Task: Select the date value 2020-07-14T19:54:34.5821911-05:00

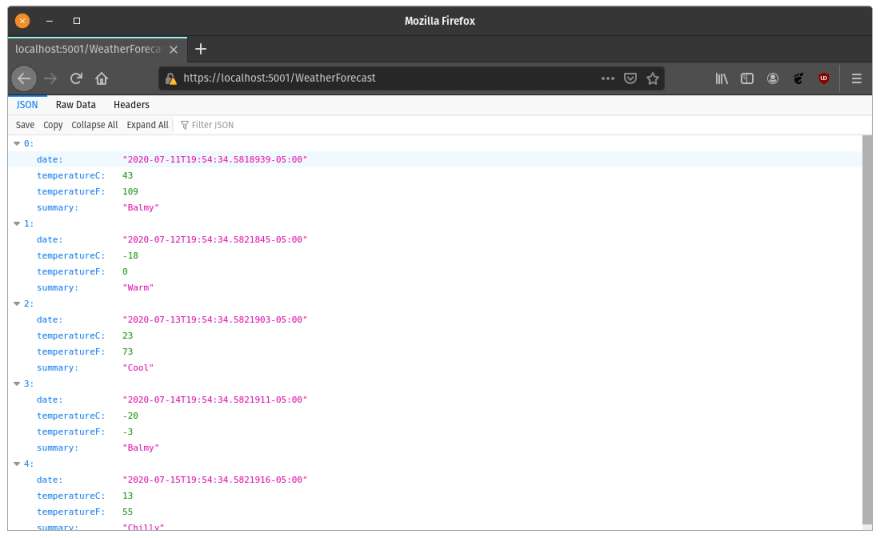Action: pyautogui.click(x=215, y=400)
